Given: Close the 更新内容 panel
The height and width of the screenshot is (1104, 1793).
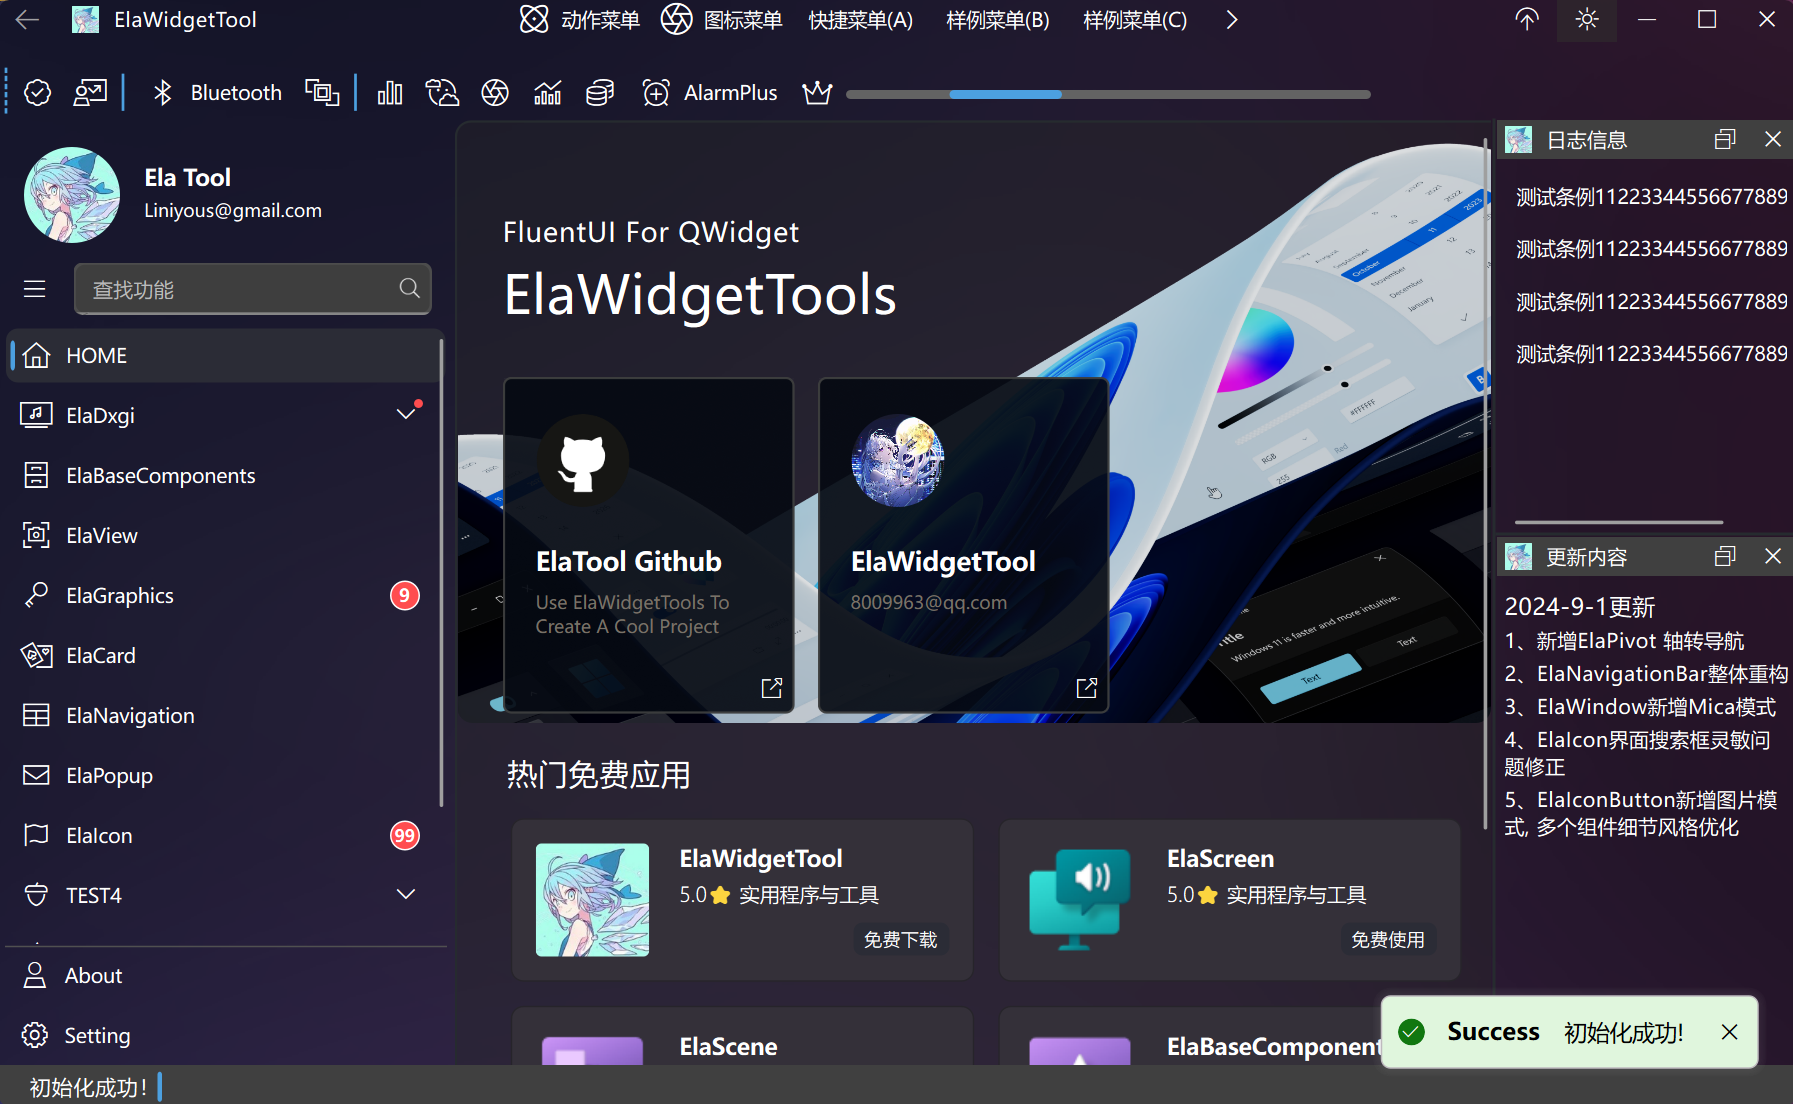Looking at the screenshot, I should [1773, 557].
